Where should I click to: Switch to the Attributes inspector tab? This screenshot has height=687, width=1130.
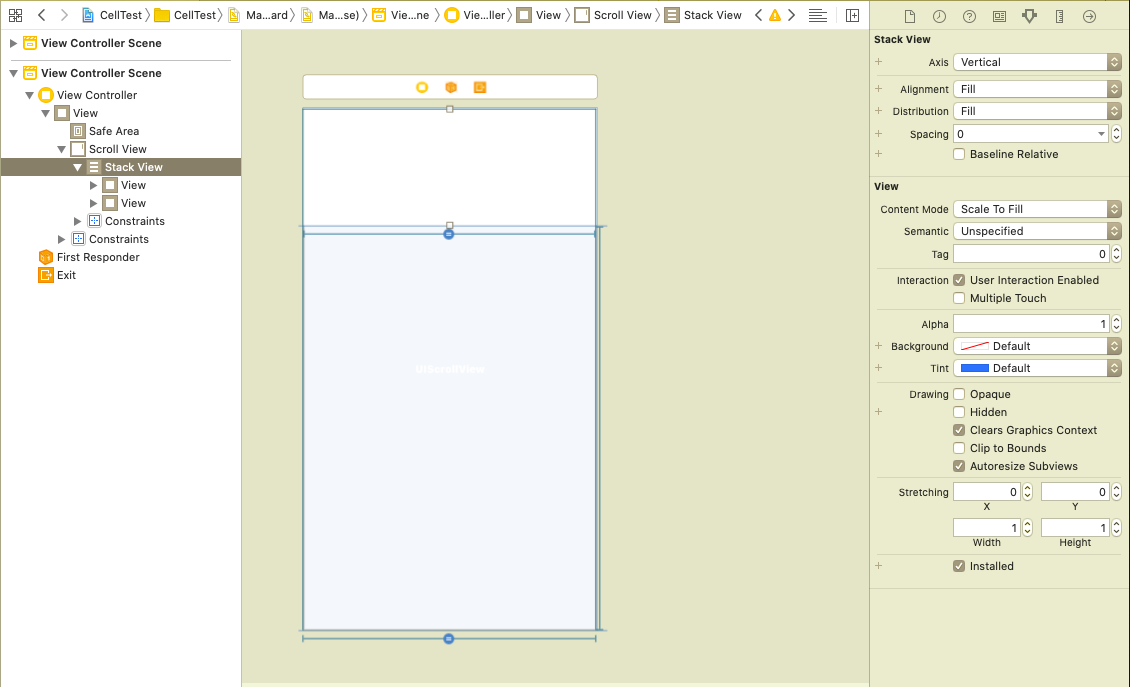tap(1029, 16)
